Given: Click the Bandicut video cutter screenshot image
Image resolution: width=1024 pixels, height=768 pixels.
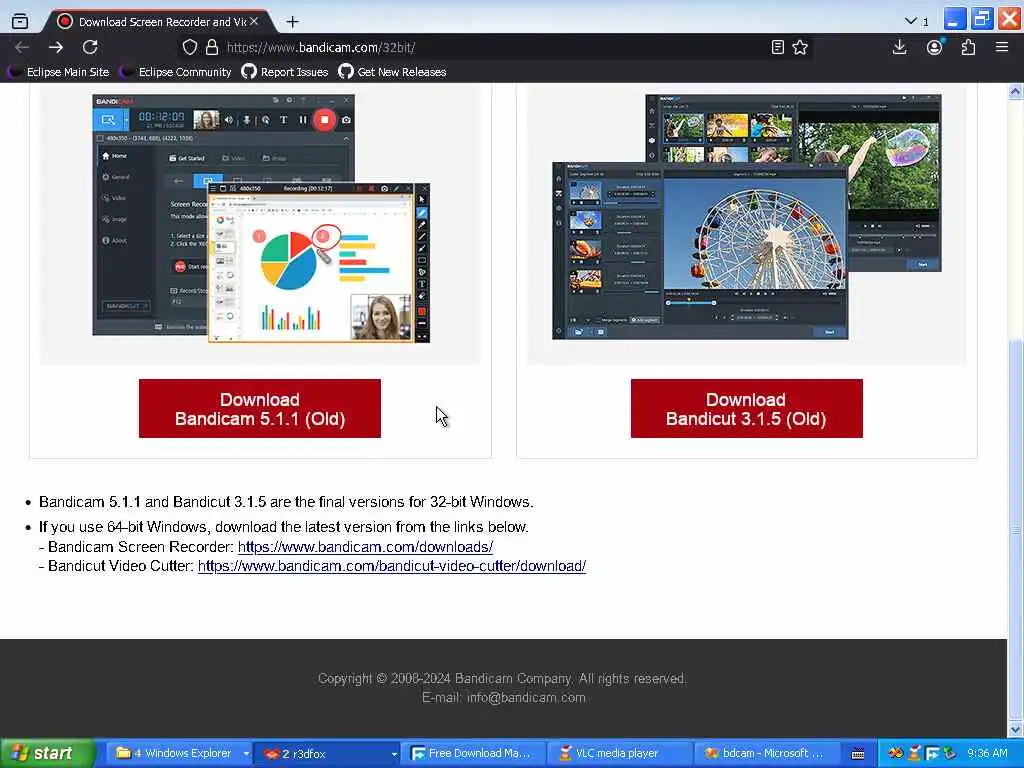Looking at the screenshot, I should [x=746, y=217].
